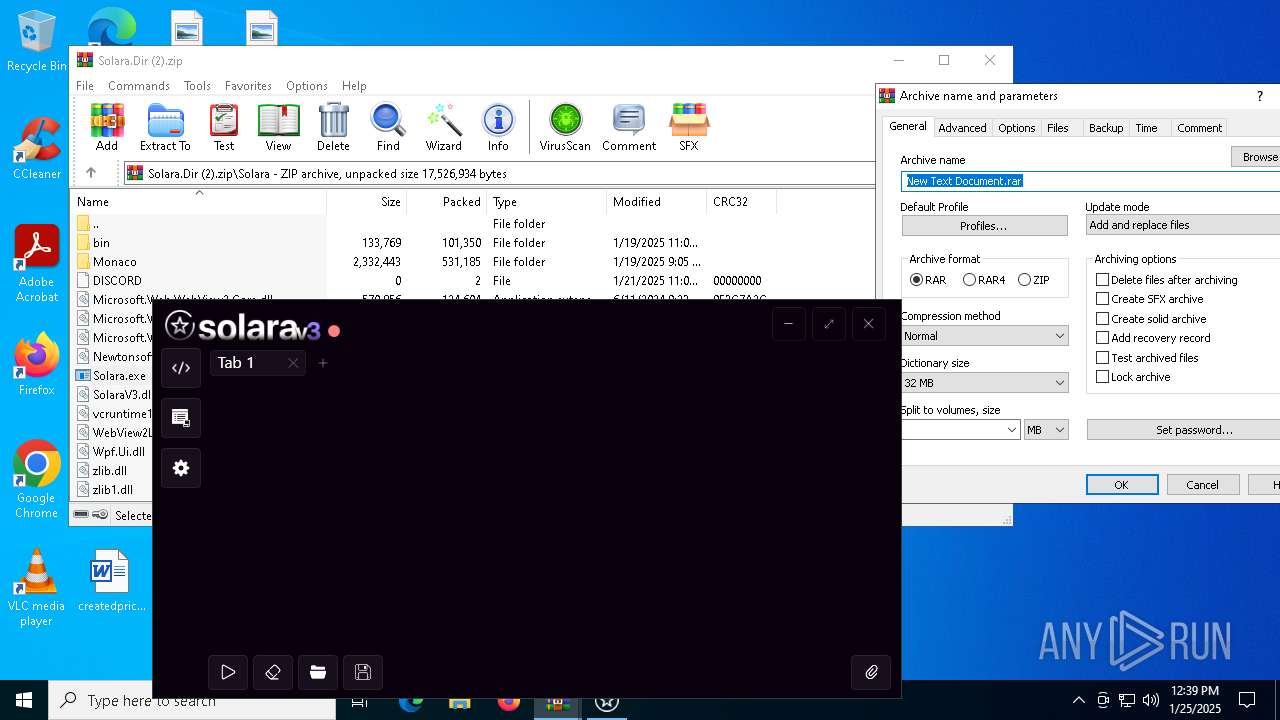This screenshot has height=720, width=1280.
Task: Save script with Solara floppy icon
Action: (x=363, y=673)
